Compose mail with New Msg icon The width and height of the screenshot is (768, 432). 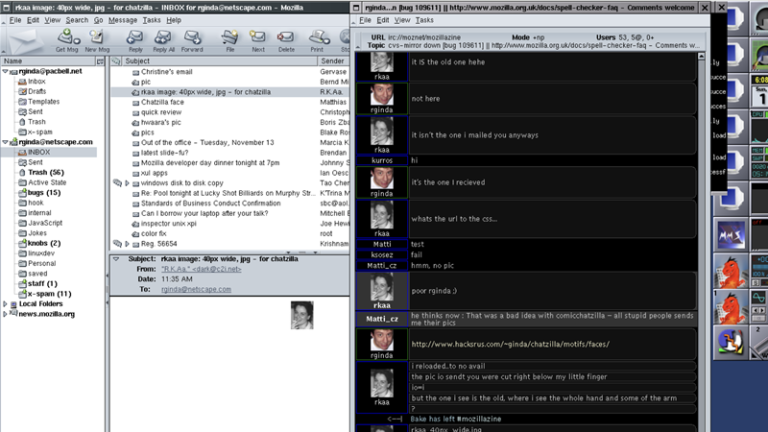click(97, 38)
